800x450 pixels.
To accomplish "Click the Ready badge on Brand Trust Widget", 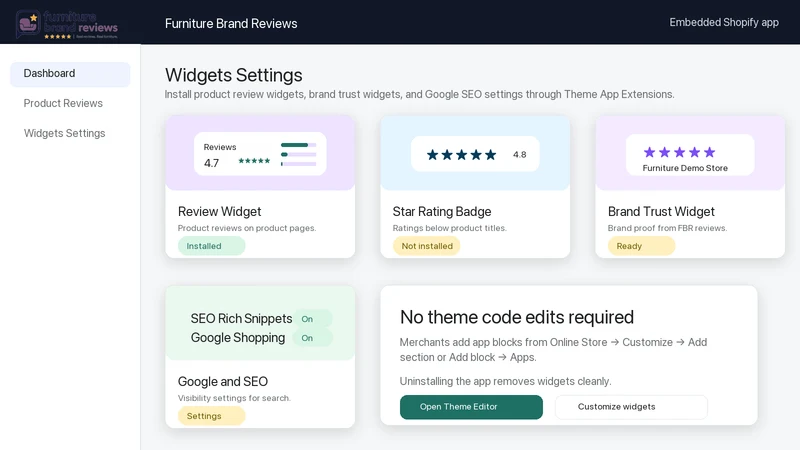I will [x=641, y=246].
